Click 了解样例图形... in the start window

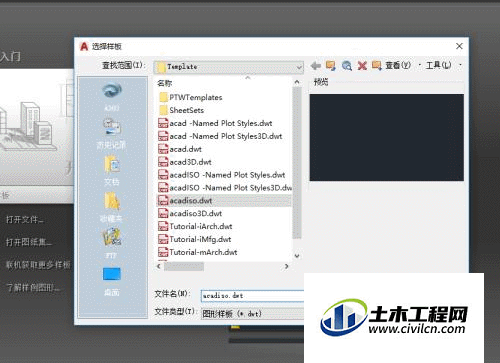click(33, 287)
